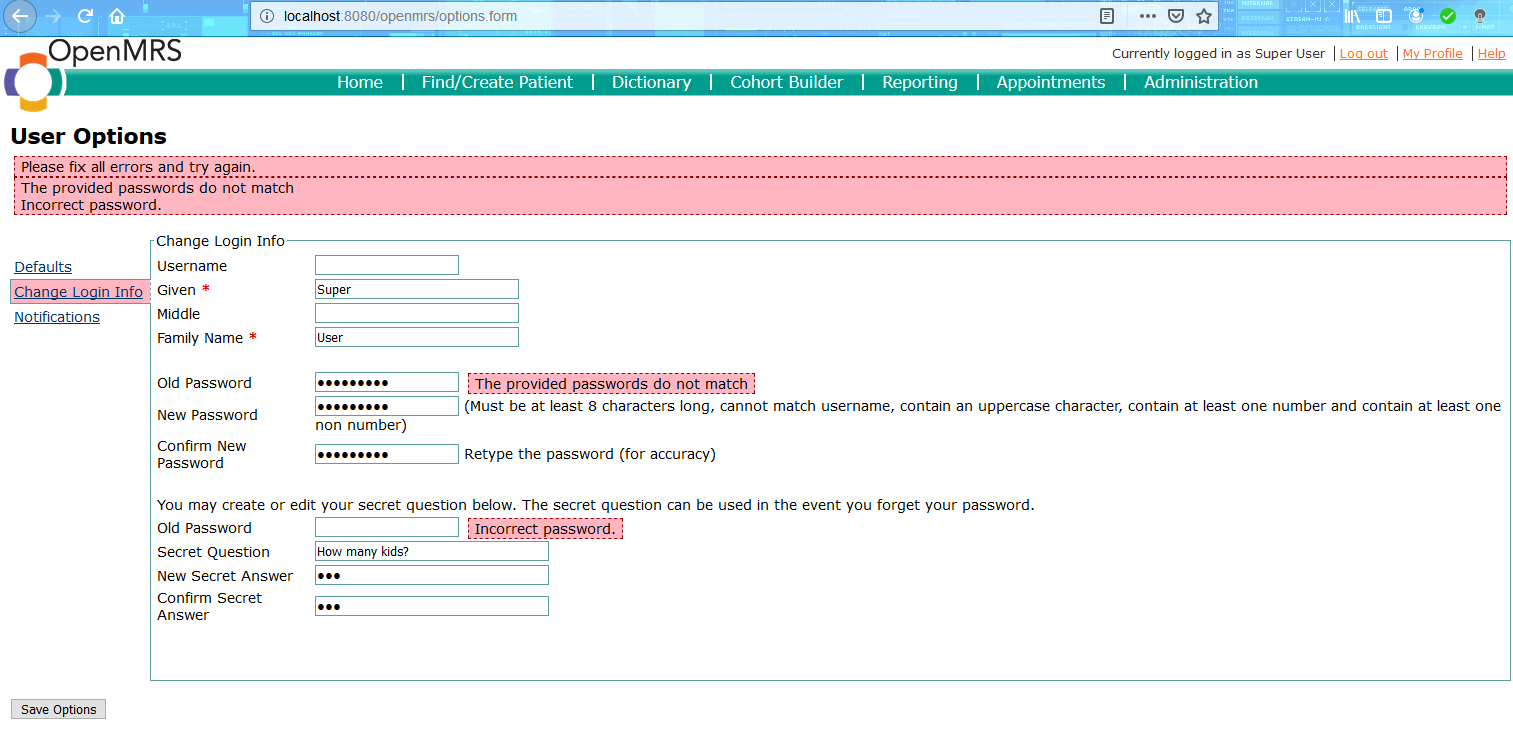Click the Given name field containing Super
This screenshot has width=1513, height=731.
417,289
